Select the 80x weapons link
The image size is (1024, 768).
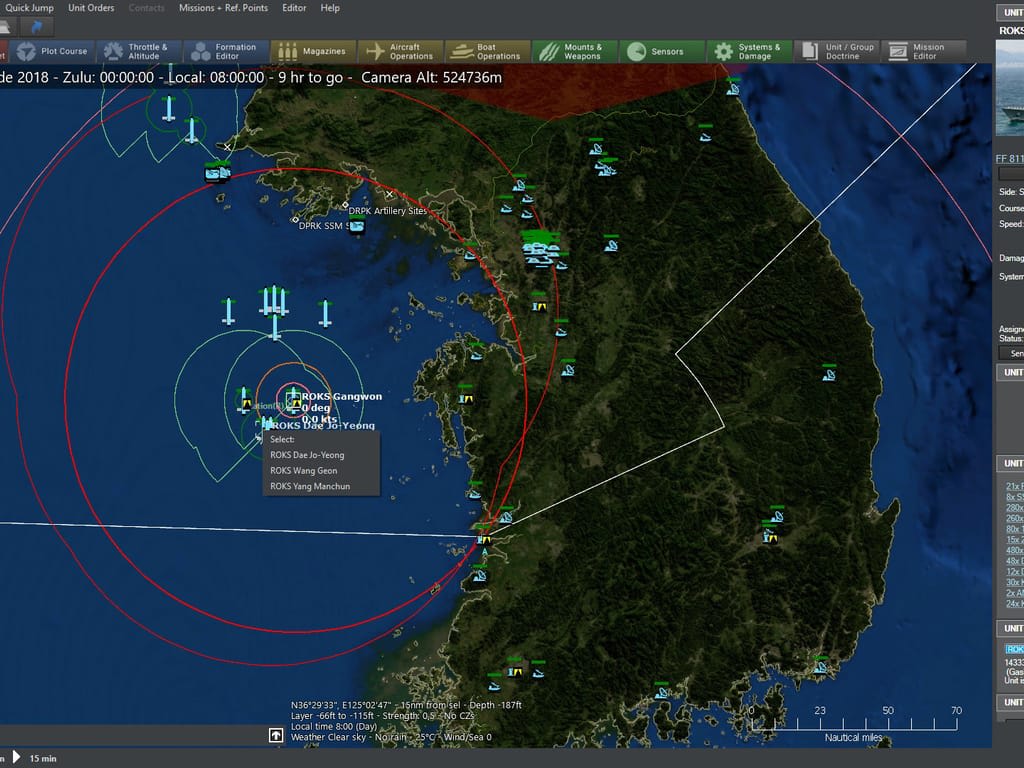coord(1014,529)
